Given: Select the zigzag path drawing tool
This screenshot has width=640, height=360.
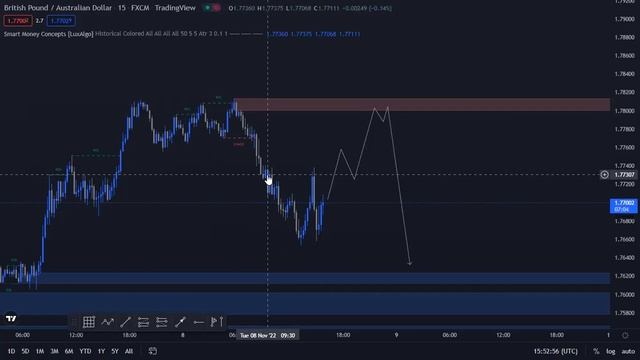Looking at the screenshot, I should (x=107, y=322).
